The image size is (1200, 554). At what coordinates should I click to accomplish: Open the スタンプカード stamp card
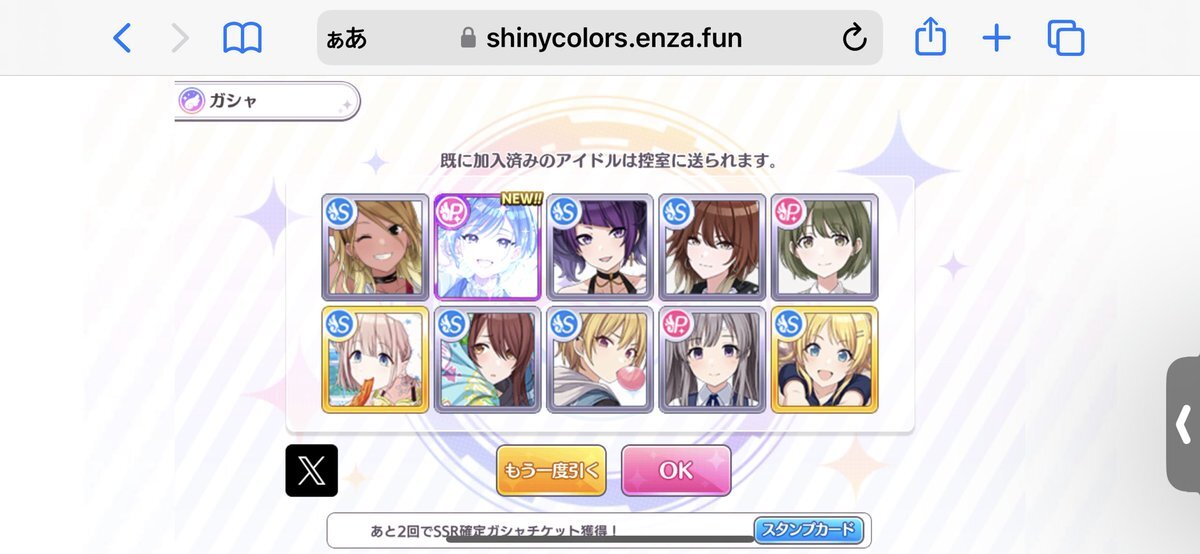[809, 529]
